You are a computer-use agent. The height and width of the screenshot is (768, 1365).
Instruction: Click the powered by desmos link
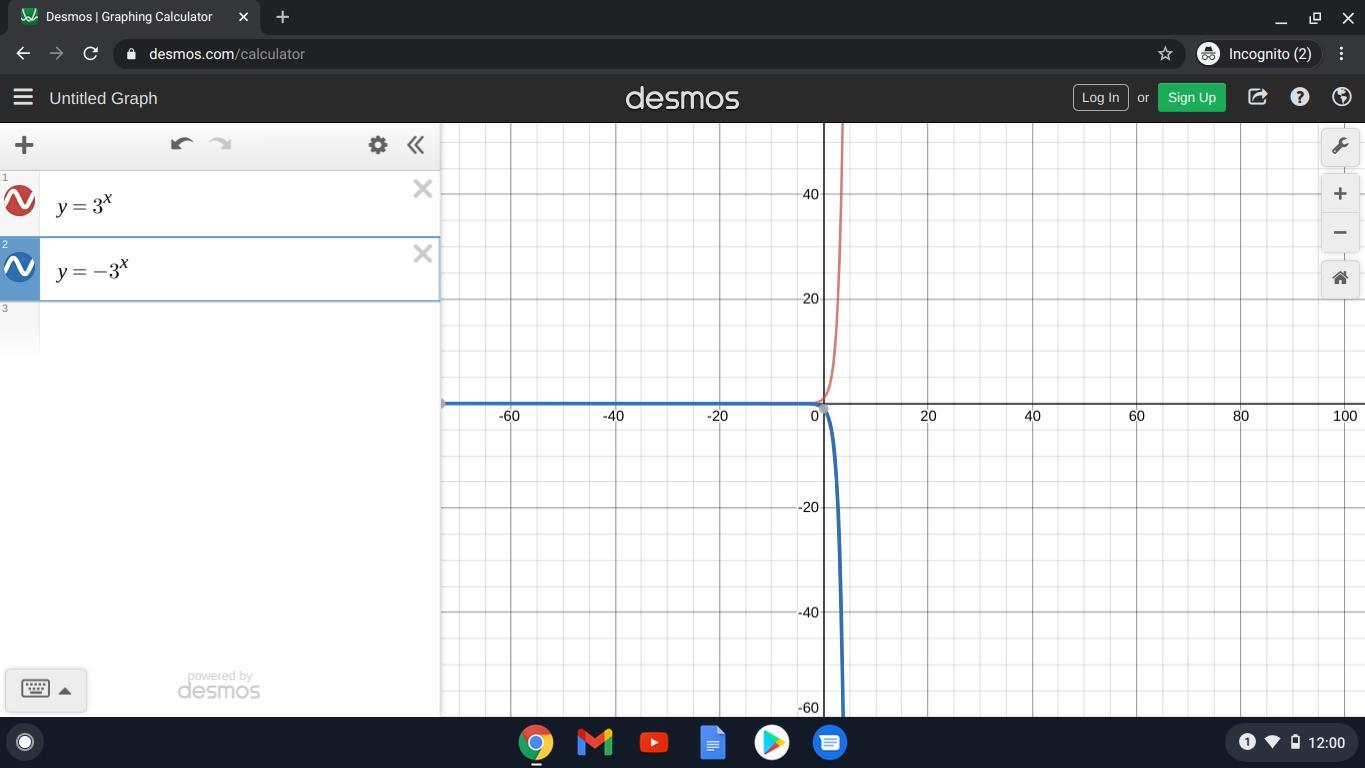[219, 686]
